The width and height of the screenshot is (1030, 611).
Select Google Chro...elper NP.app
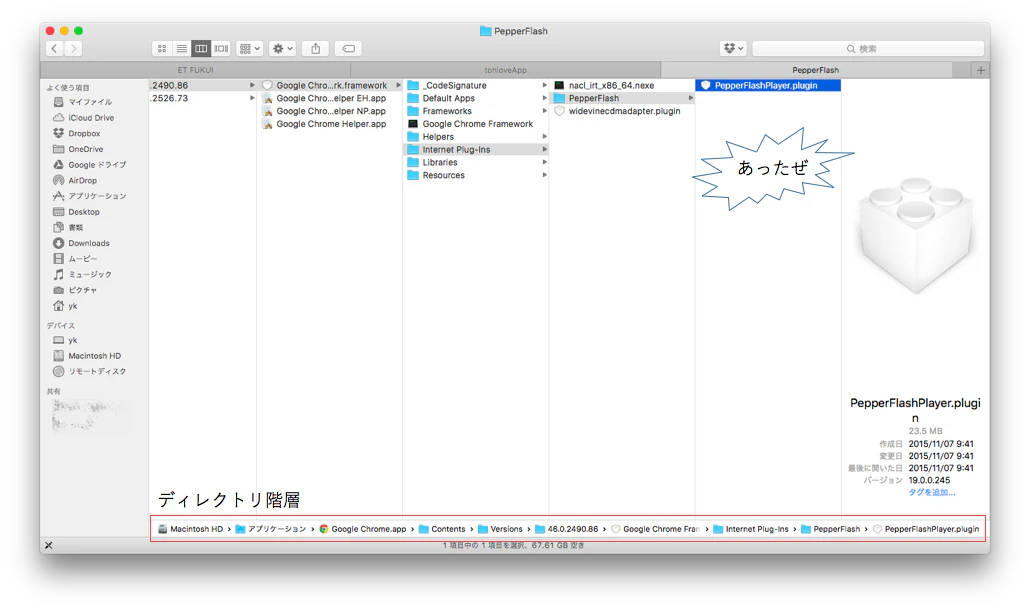[332, 111]
